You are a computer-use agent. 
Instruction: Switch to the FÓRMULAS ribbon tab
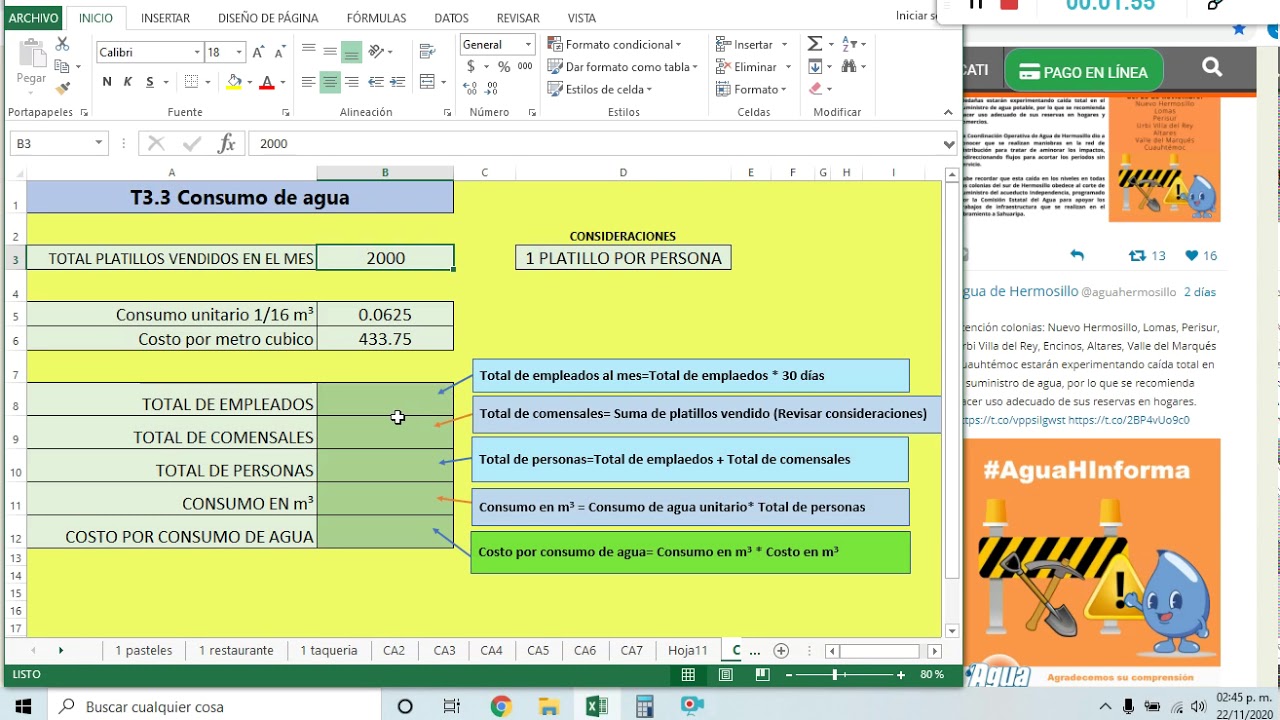click(x=376, y=18)
